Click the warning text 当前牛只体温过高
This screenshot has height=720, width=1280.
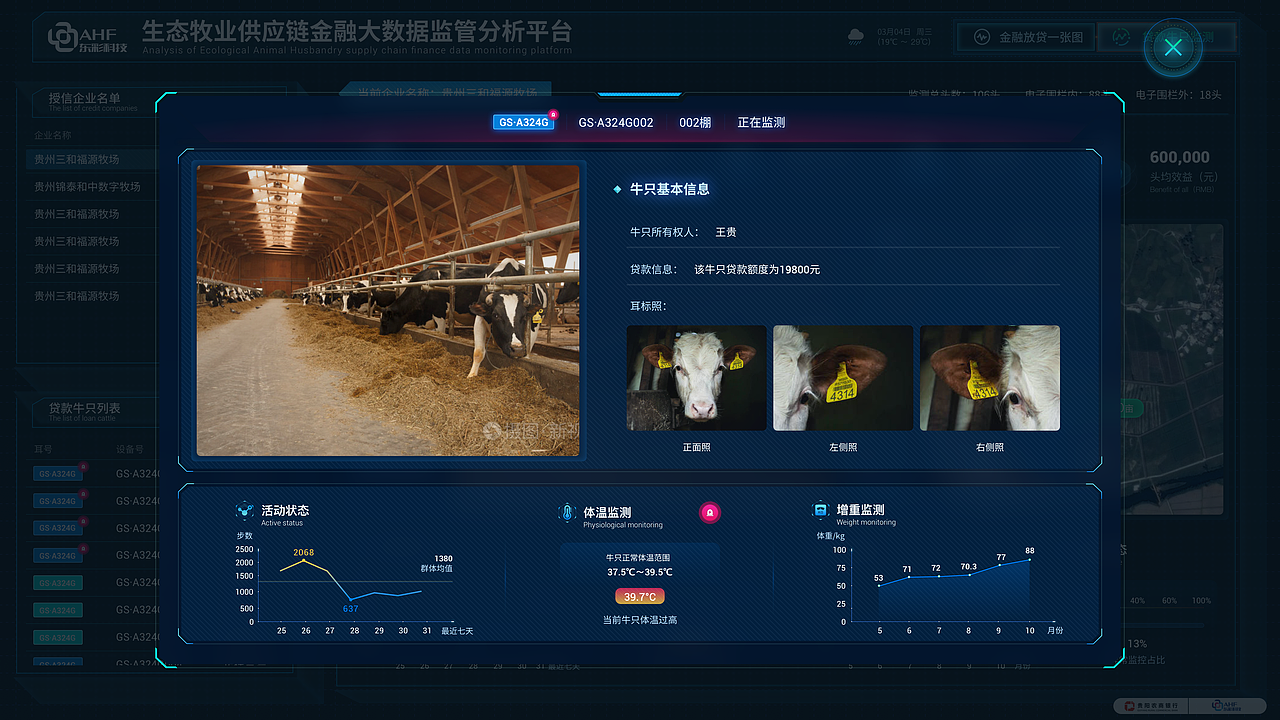pos(640,620)
